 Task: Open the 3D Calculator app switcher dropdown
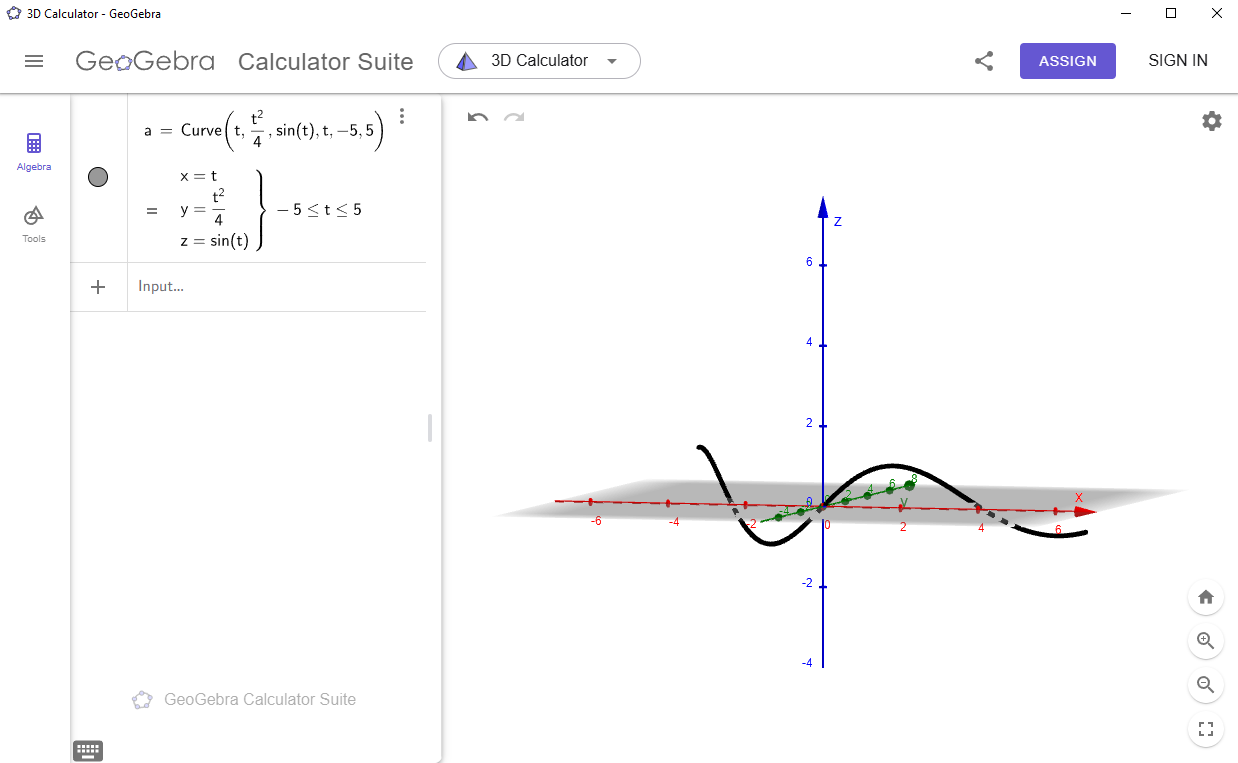(539, 61)
